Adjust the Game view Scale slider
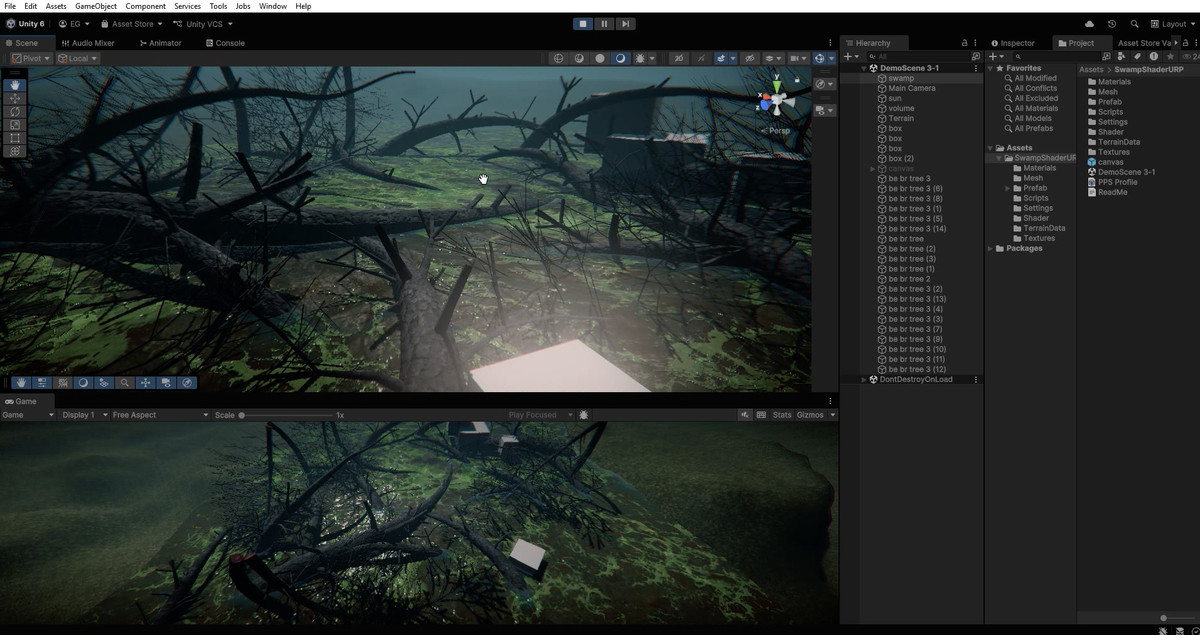 tap(286, 415)
